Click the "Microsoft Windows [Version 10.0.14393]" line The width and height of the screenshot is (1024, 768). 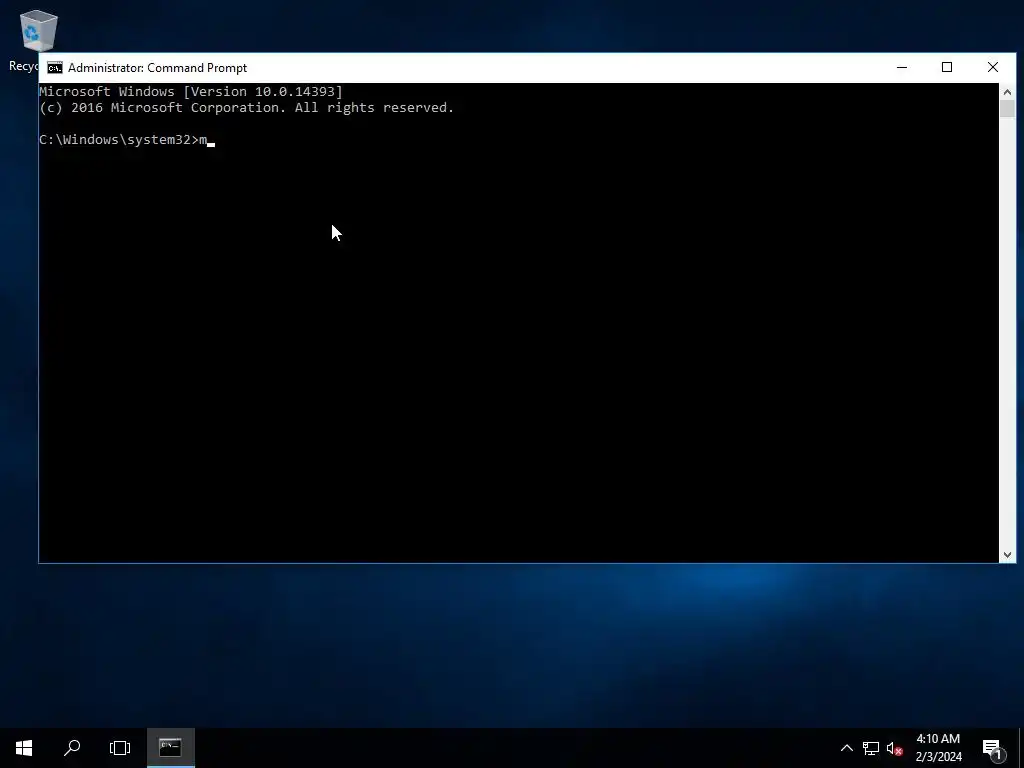(x=191, y=91)
